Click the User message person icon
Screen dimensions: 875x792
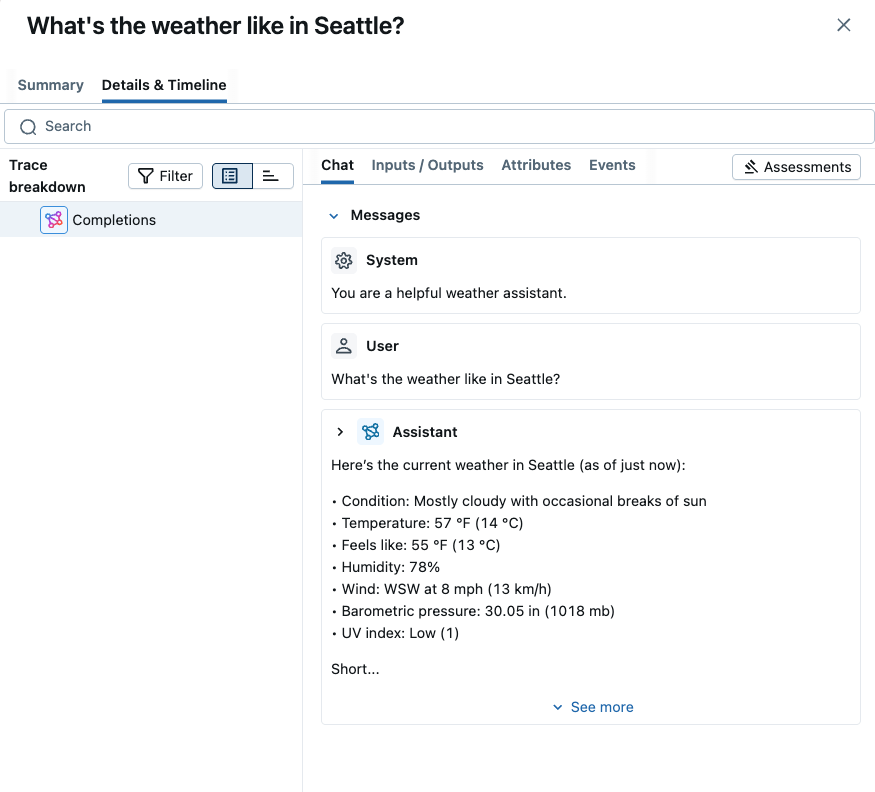[344, 346]
